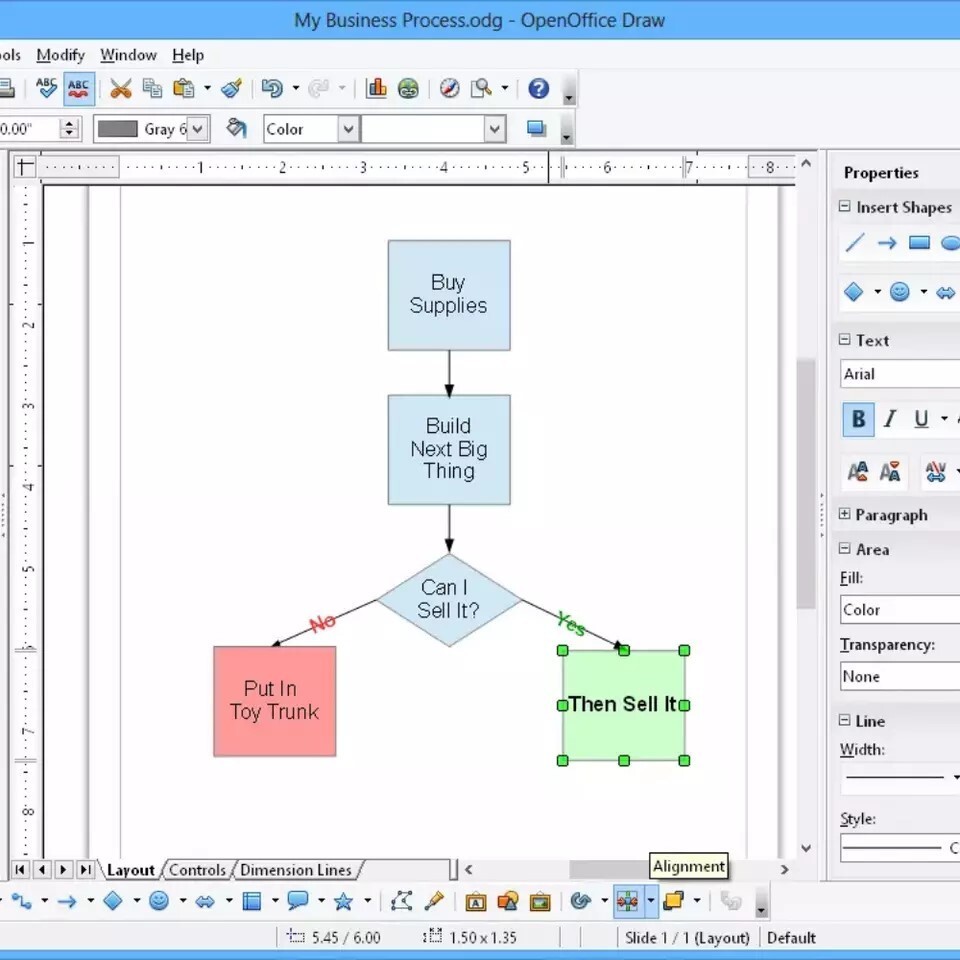Open the Navigator compass icon
This screenshot has width=960, height=960.
[449, 88]
